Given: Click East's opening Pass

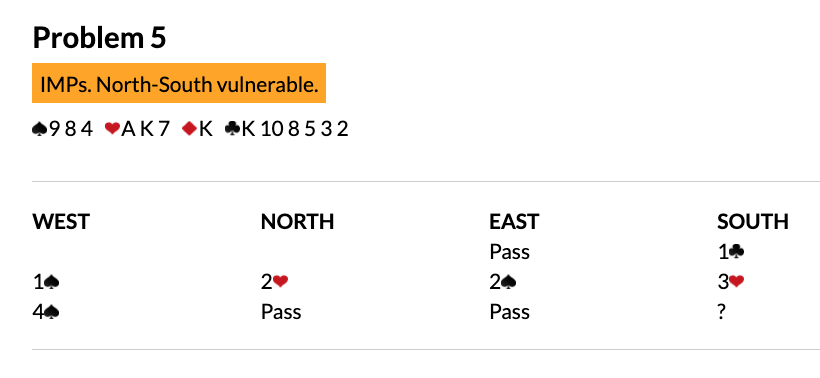Looking at the screenshot, I should [x=509, y=252].
